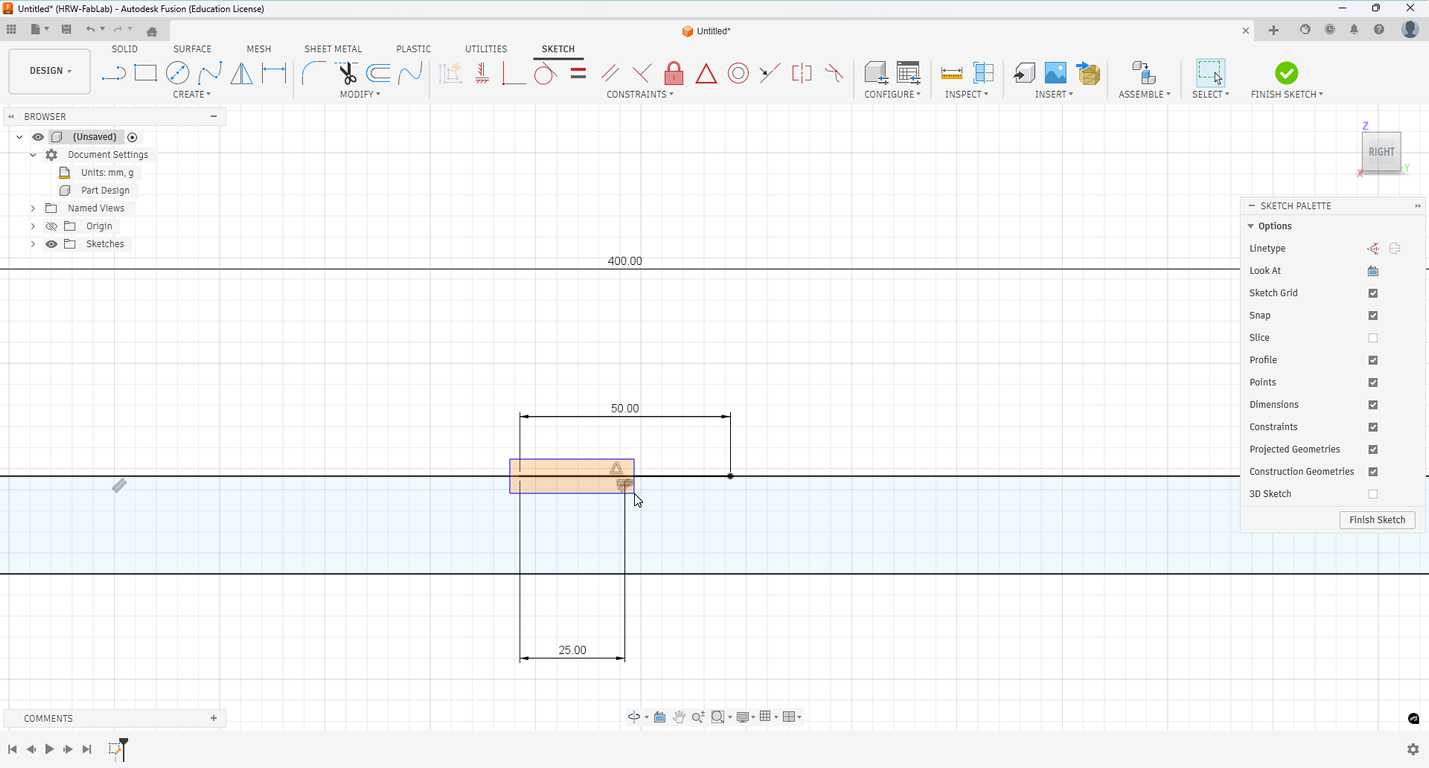Viewport: 1429px width, 768px height.
Task: Insert a Canvas image
Action: [1056, 73]
